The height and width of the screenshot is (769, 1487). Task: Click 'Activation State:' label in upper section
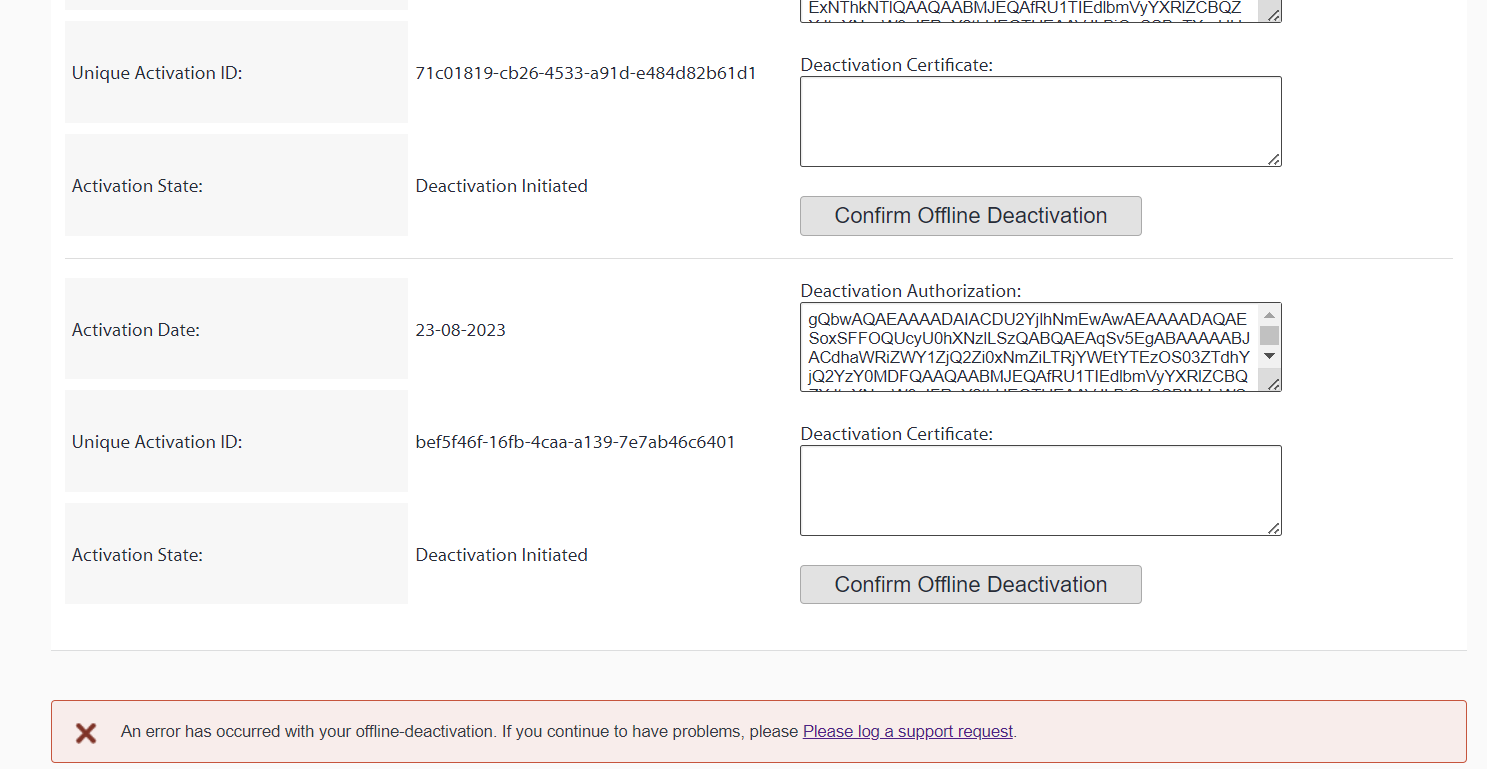137,186
